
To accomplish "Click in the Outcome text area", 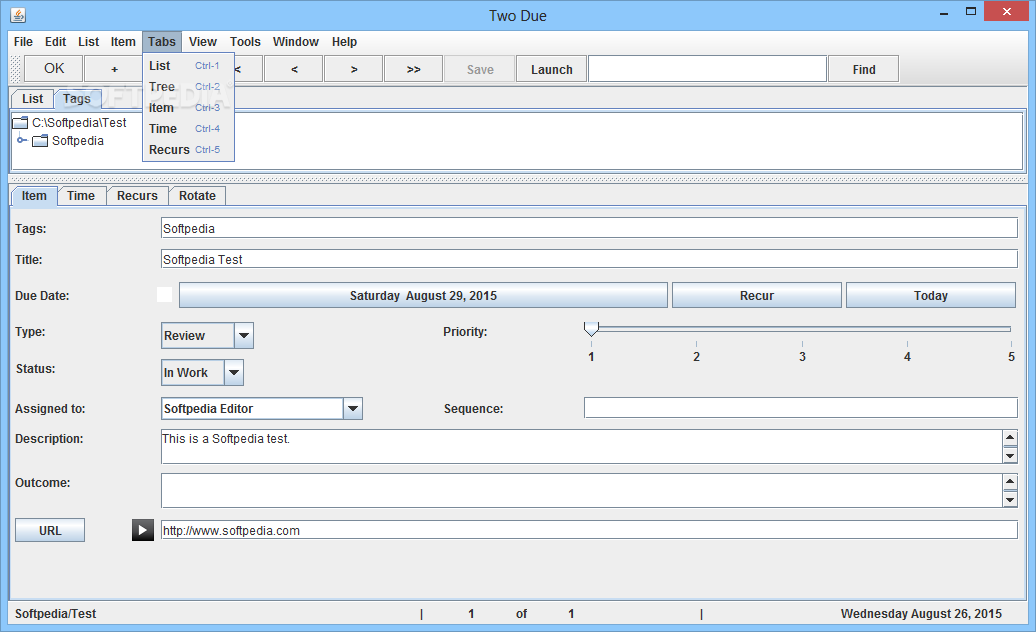I will 581,490.
